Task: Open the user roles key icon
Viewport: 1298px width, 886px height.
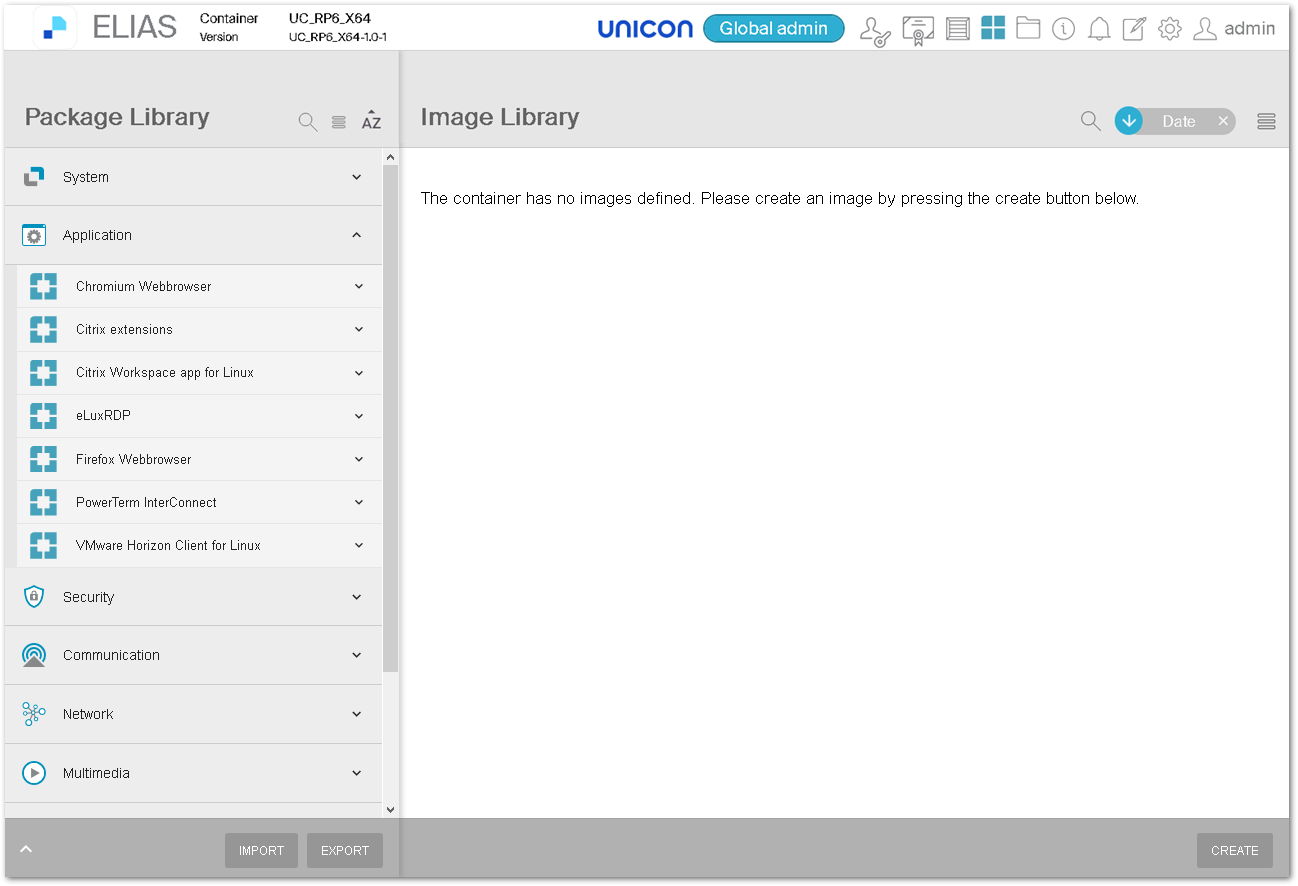Action: [875, 30]
